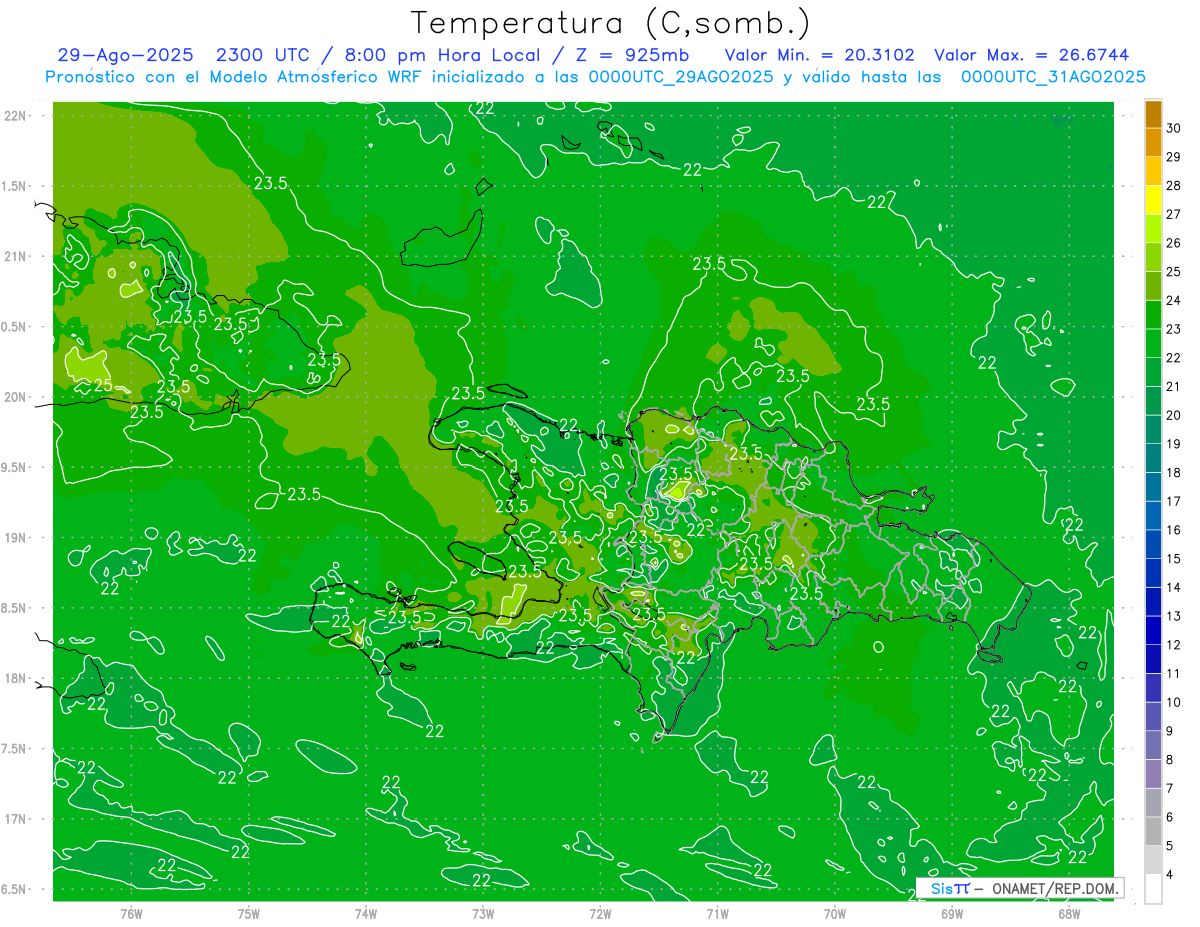Click the dark orange top swatch above 30
The width and height of the screenshot is (1200, 927).
(1153, 113)
